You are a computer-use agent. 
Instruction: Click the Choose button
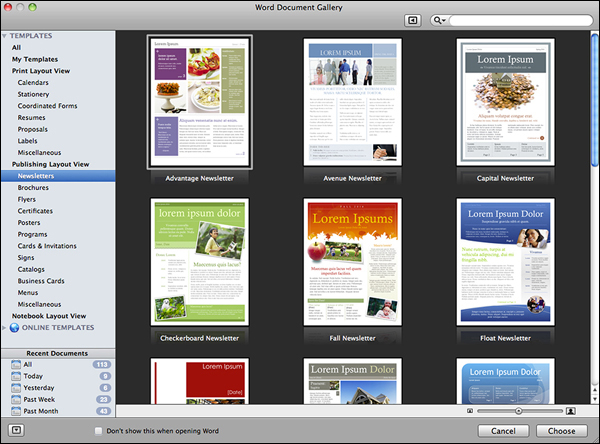pos(561,431)
